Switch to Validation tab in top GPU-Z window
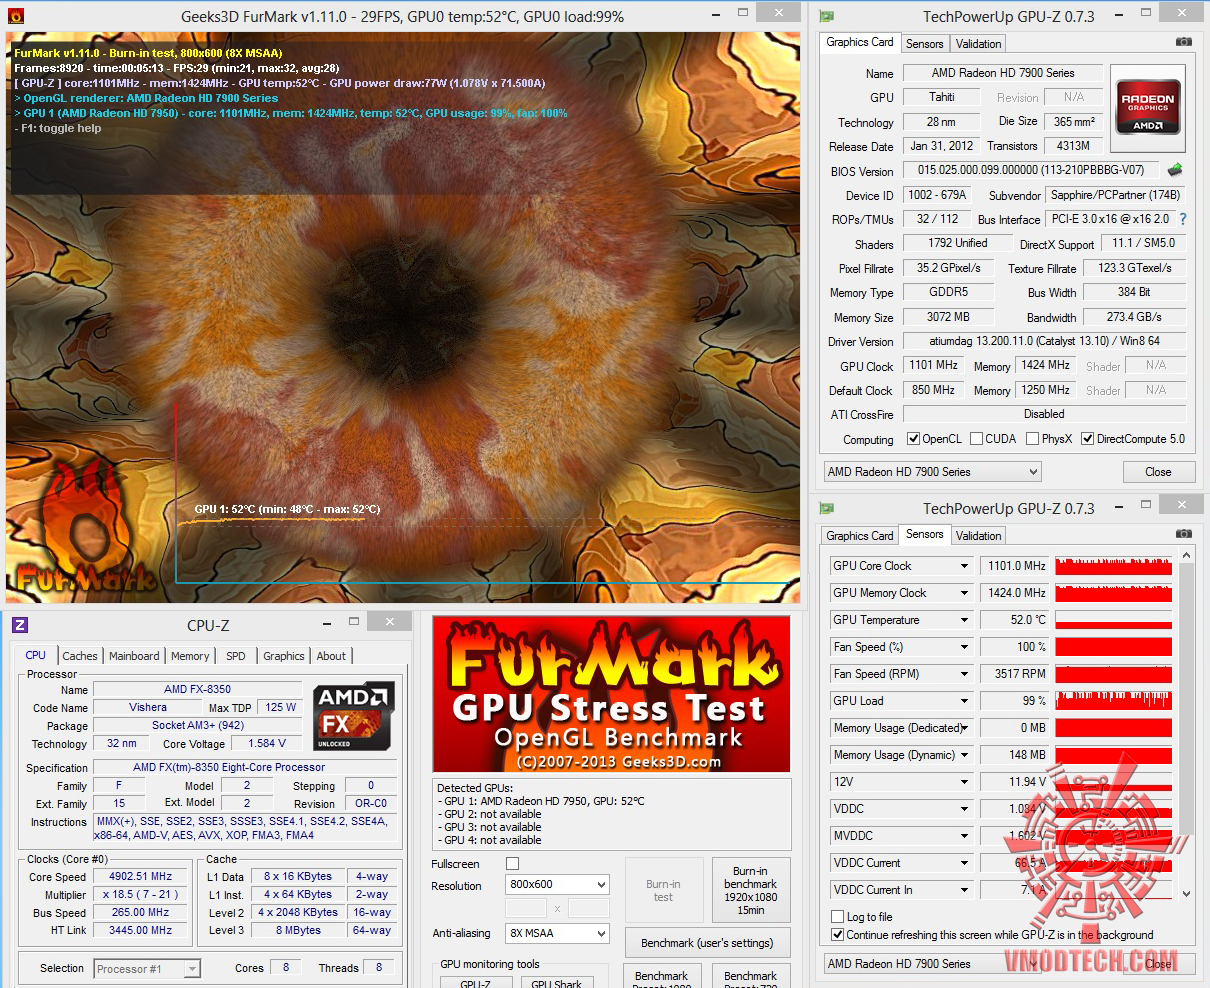 [x=978, y=44]
